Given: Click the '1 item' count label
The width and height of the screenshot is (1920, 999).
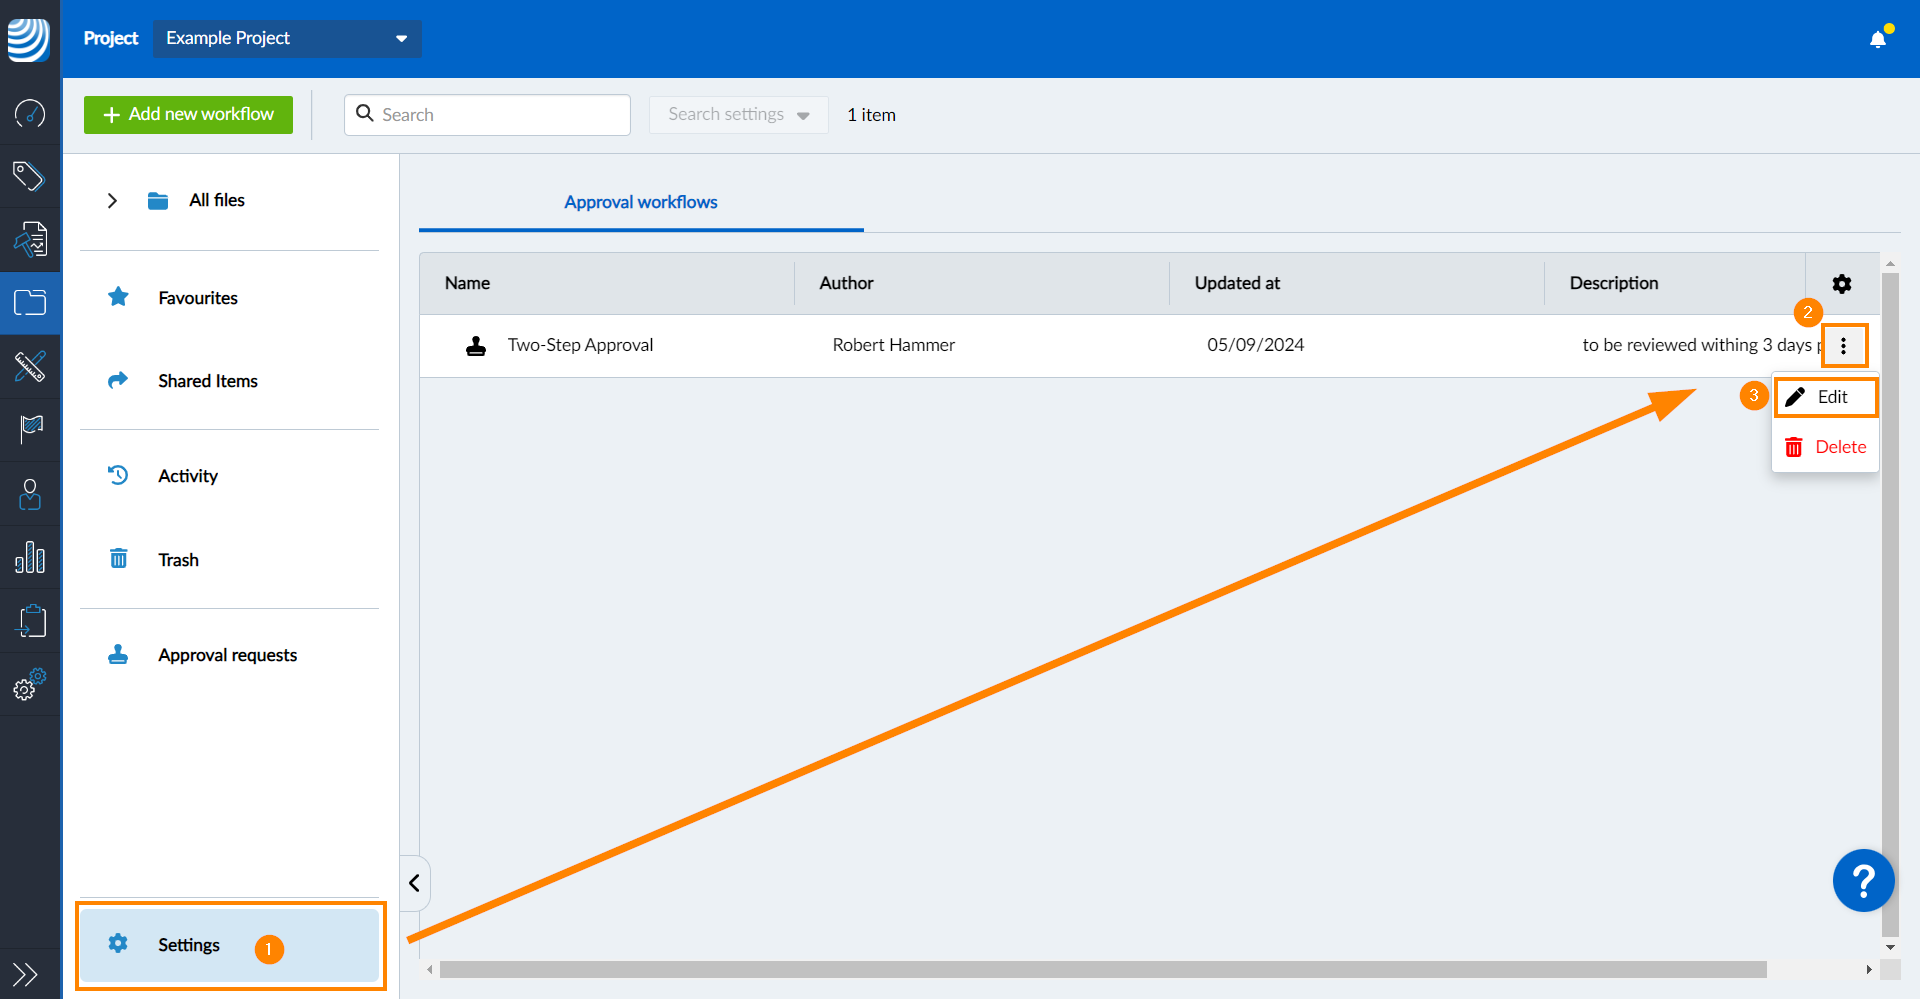Looking at the screenshot, I should (x=871, y=115).
